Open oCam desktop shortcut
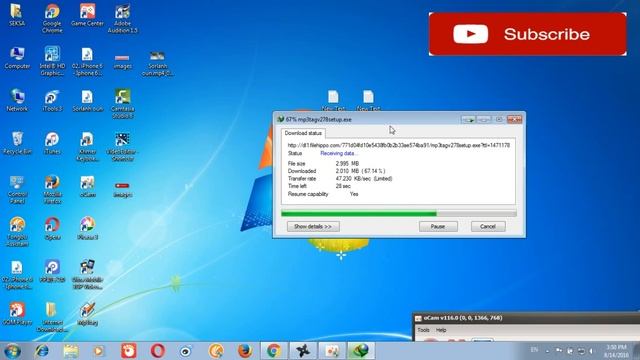Viewport: 640px width, 360px height. click(x=87, y=186)
